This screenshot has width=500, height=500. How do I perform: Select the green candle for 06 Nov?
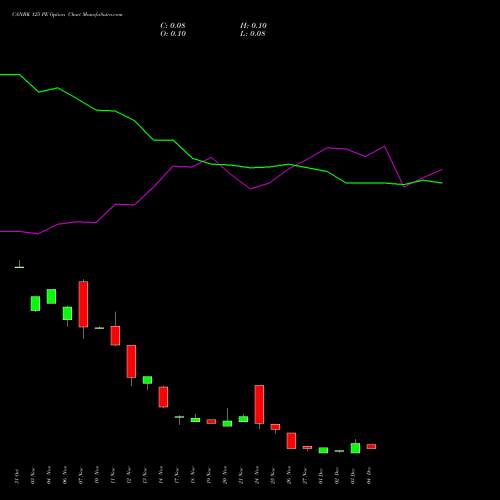point(67,313)
